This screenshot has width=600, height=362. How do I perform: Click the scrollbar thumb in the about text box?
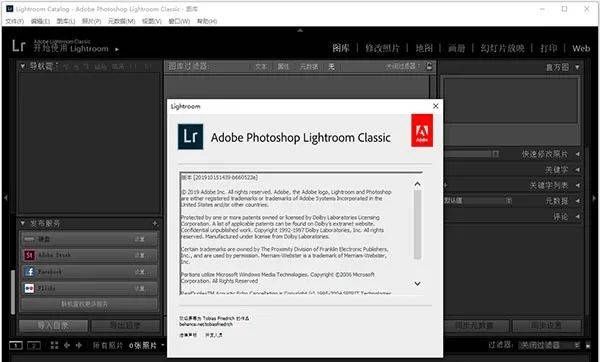[x=417, y=224]
